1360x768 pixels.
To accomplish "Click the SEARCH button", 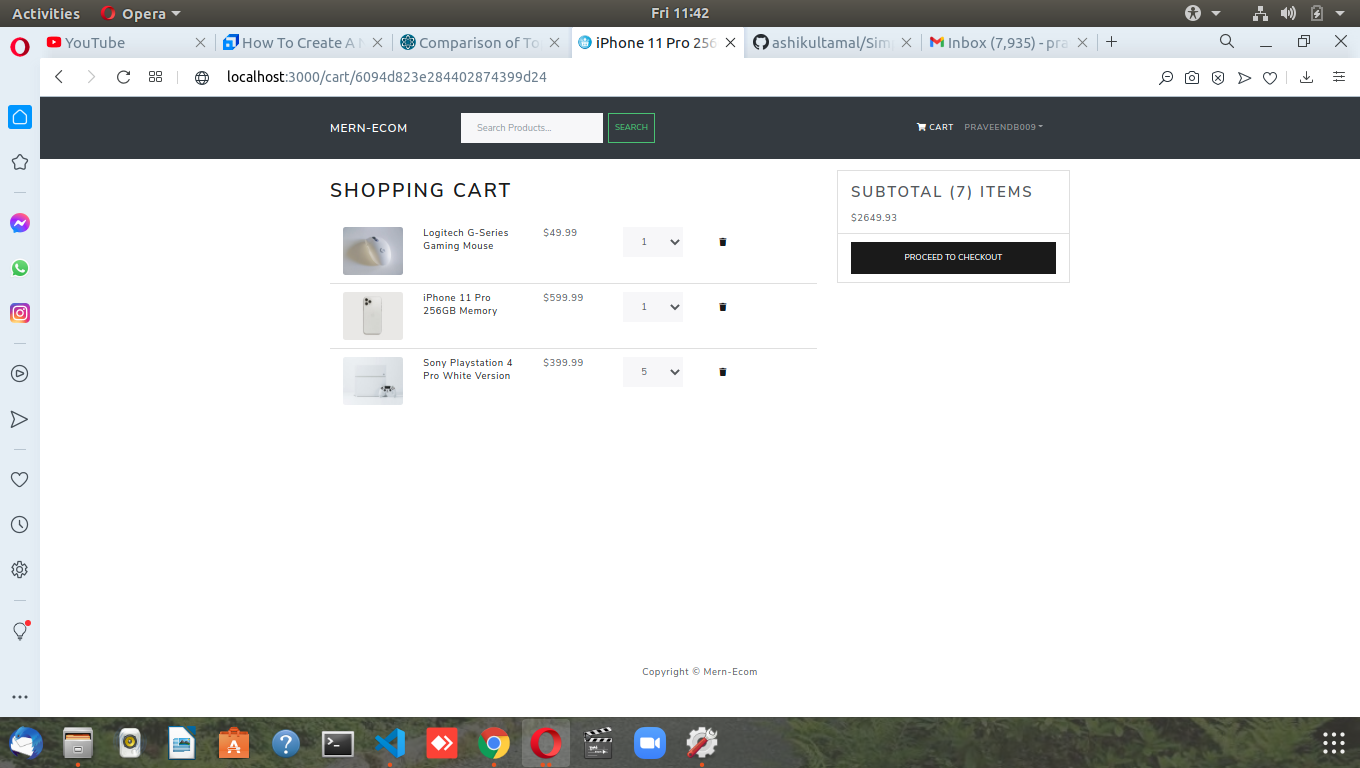I will click(631, 128).
